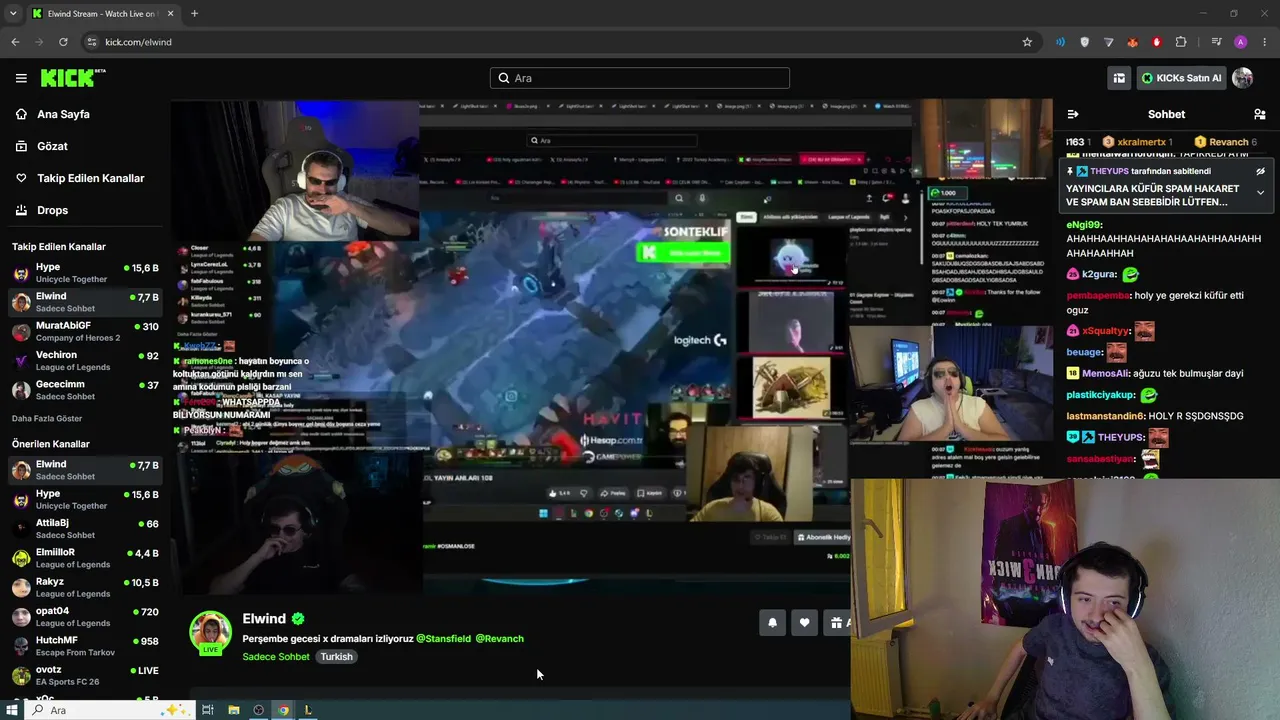Click the Elwind channel name heading

click(264, 619)
